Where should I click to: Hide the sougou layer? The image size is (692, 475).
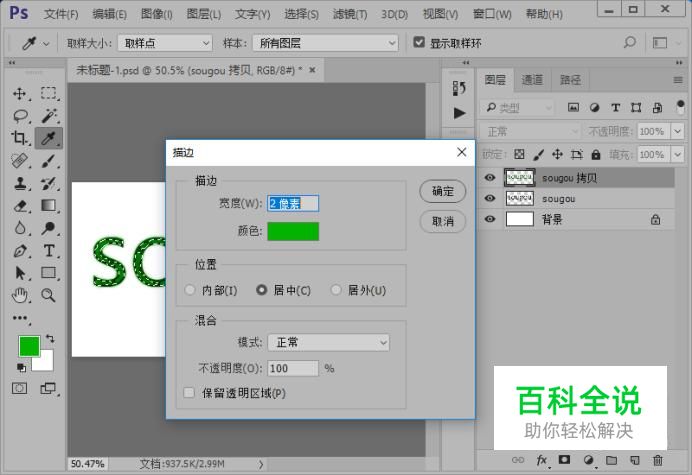490,198
